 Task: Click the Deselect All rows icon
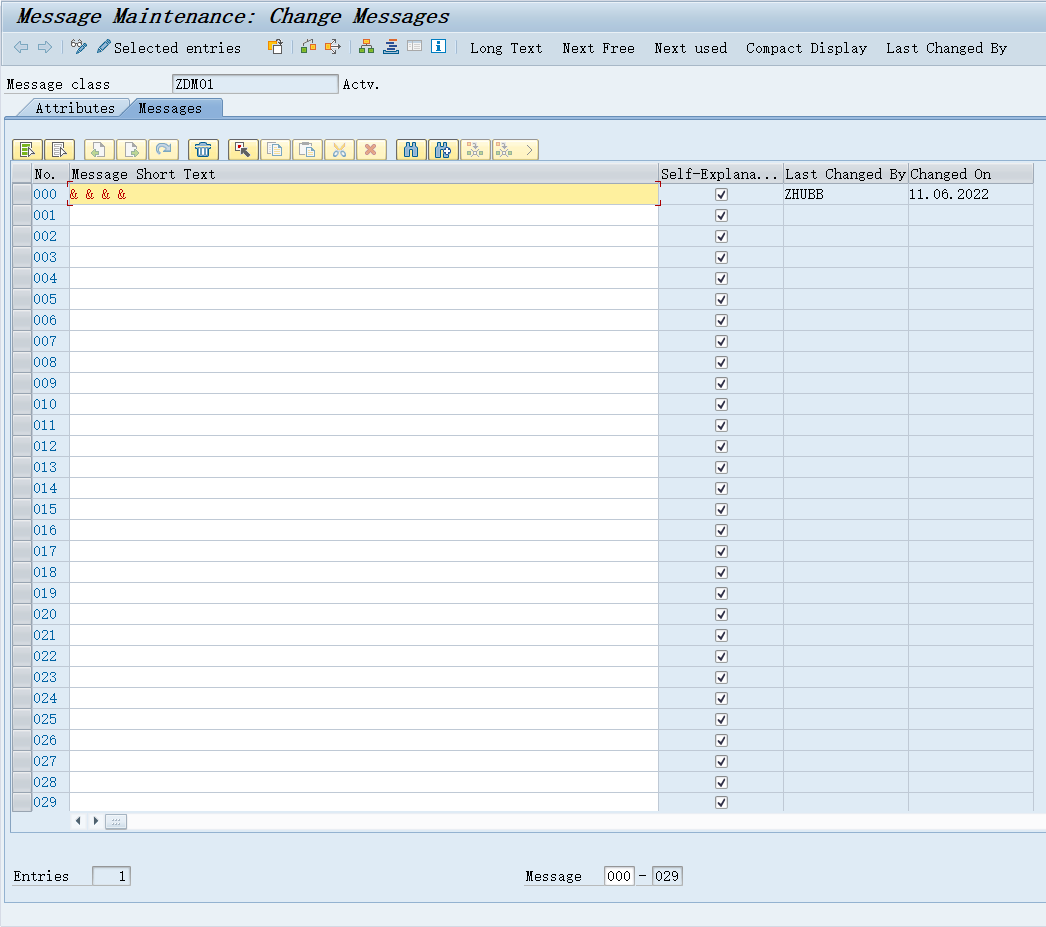[59, 150]
